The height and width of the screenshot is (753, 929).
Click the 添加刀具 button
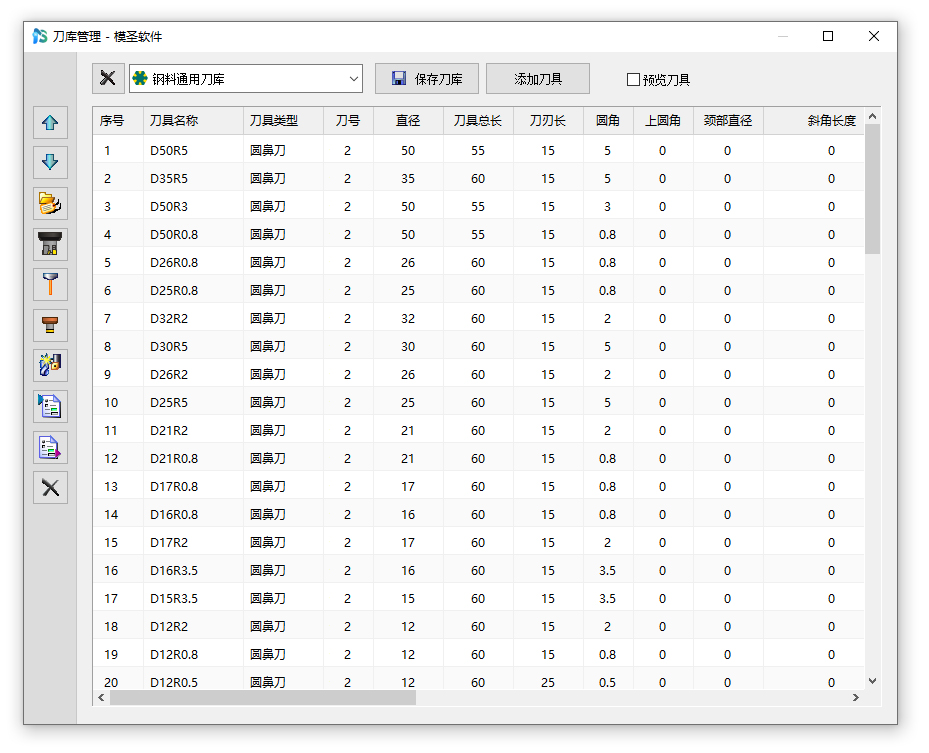click(538, 79)
